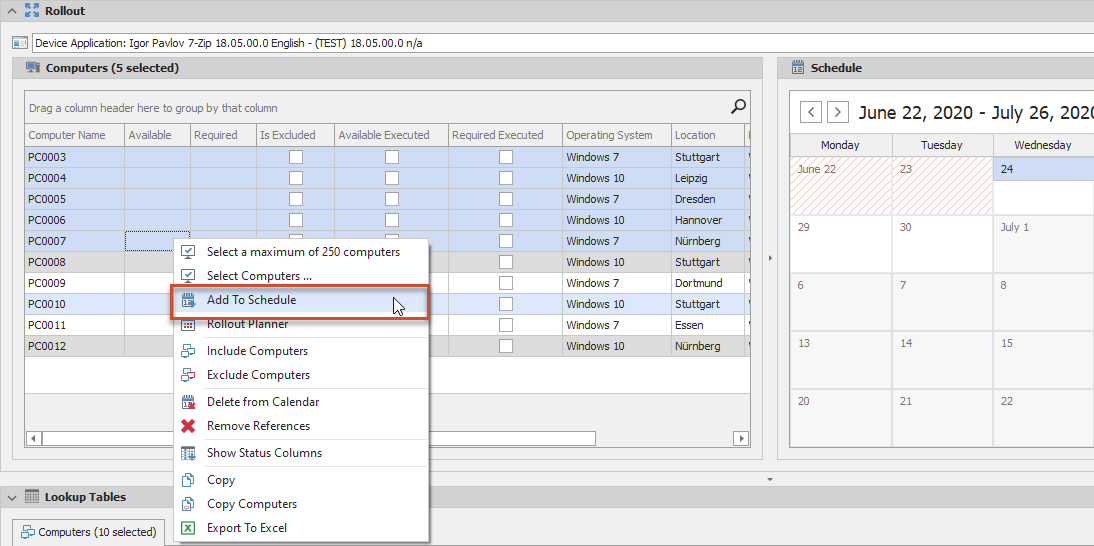
Task: Click the Exclude Computers icon
Action: [x=188, y=374]
